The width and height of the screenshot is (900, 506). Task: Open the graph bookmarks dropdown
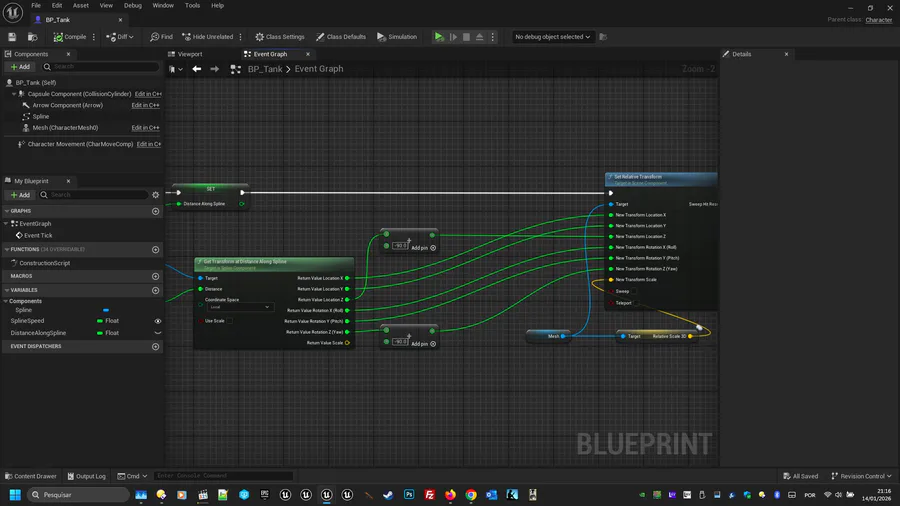[x=176, y=69]
